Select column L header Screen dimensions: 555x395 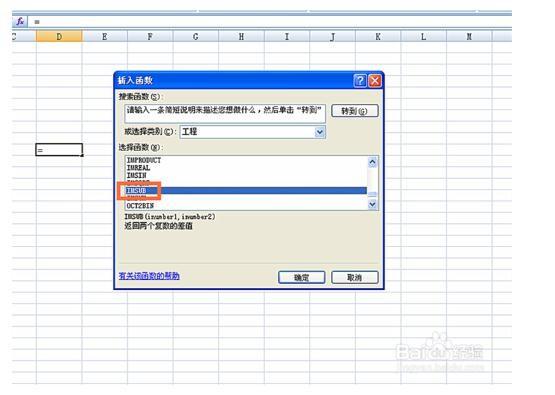[x=423, y=36]
